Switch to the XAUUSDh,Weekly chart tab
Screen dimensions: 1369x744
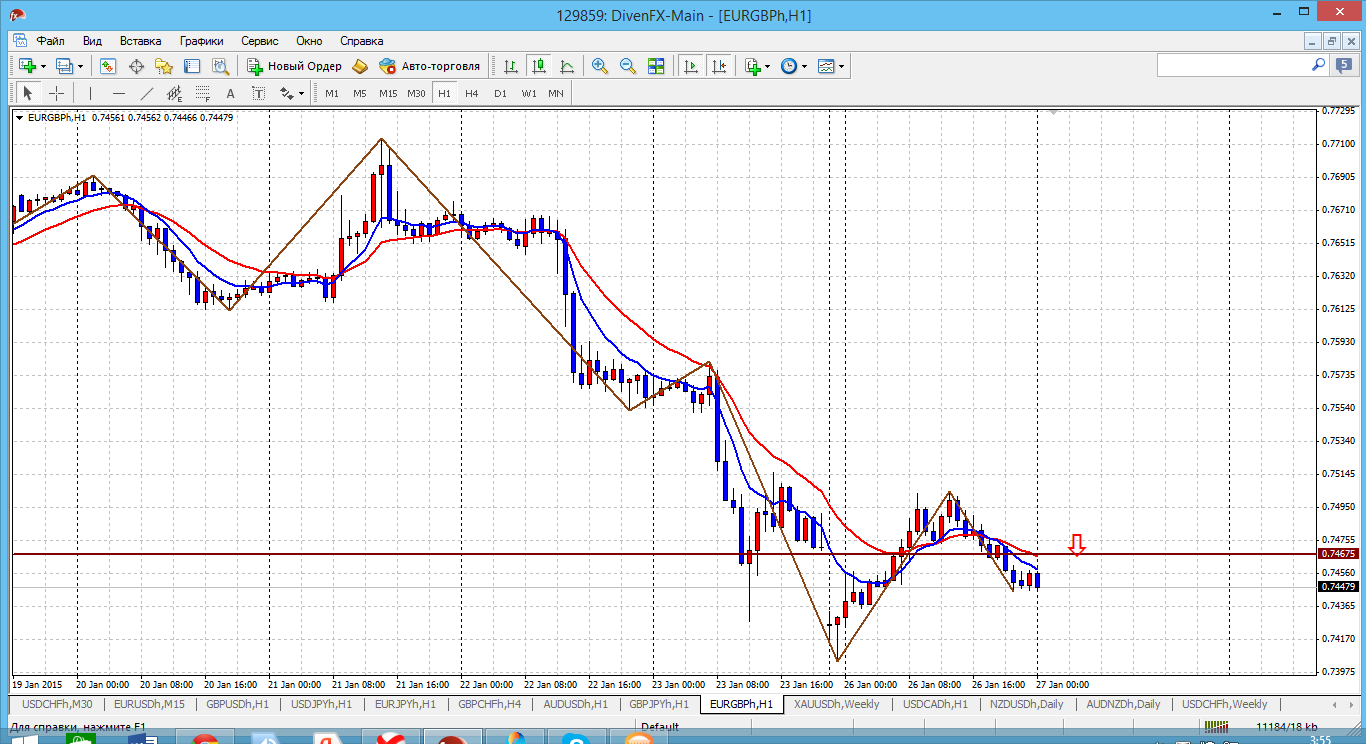click(836, 704)
